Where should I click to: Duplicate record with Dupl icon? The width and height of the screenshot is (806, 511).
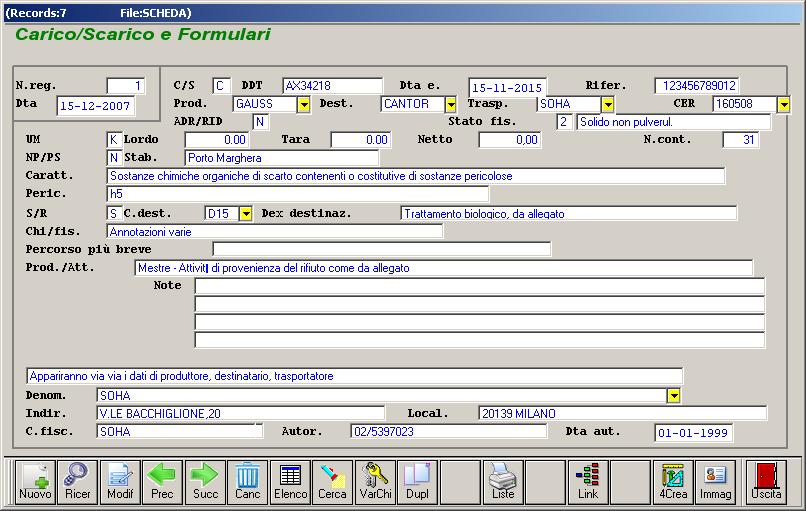tap(417, 482)
